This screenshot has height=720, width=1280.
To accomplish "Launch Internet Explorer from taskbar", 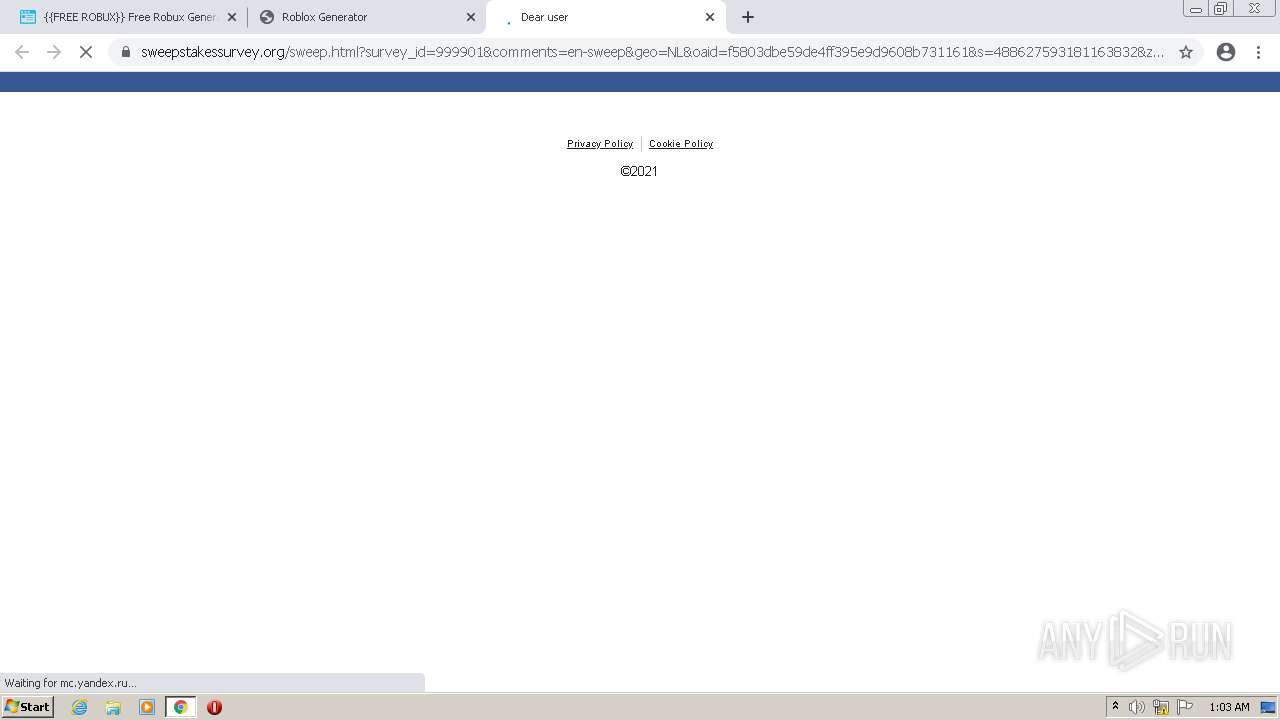I will point(79,707).
